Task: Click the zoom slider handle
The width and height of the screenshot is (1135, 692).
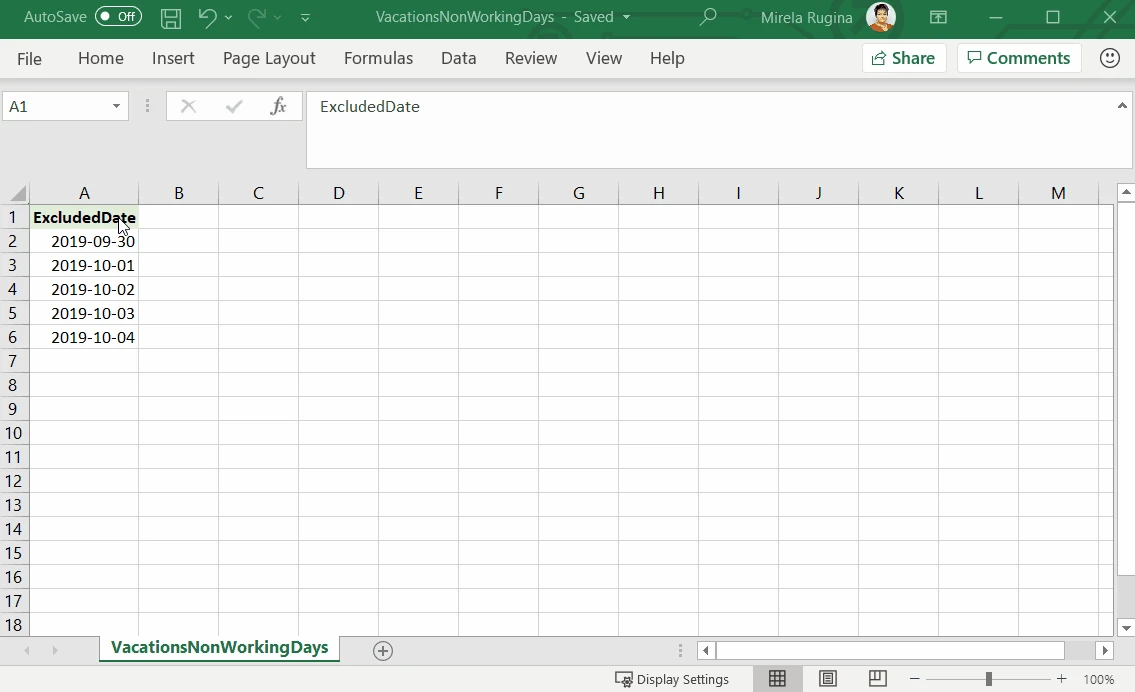Action: pyautogui.click(x=988, y=679)
